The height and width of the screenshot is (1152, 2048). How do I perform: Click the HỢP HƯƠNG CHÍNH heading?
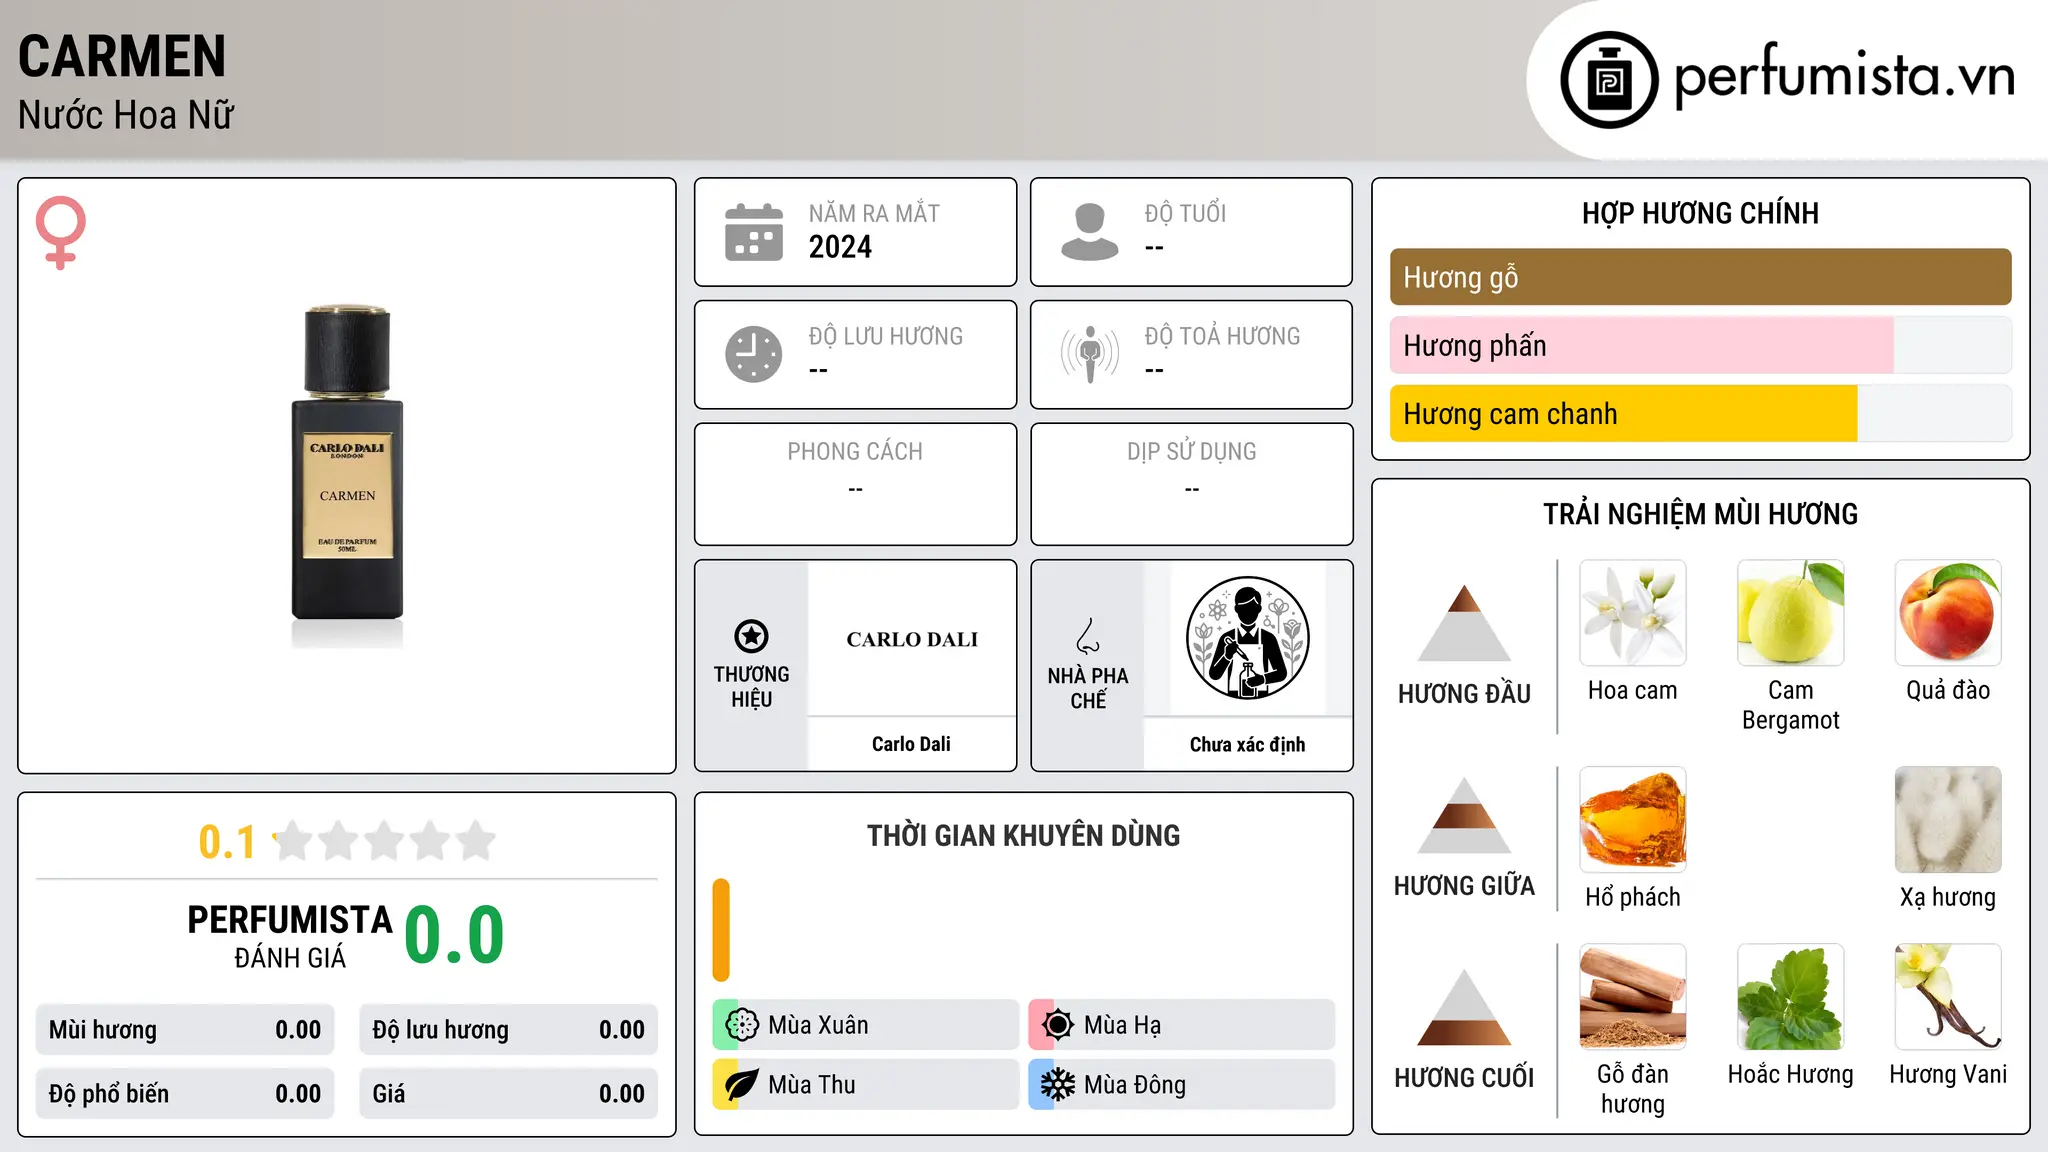click(x=1700, y=213)
